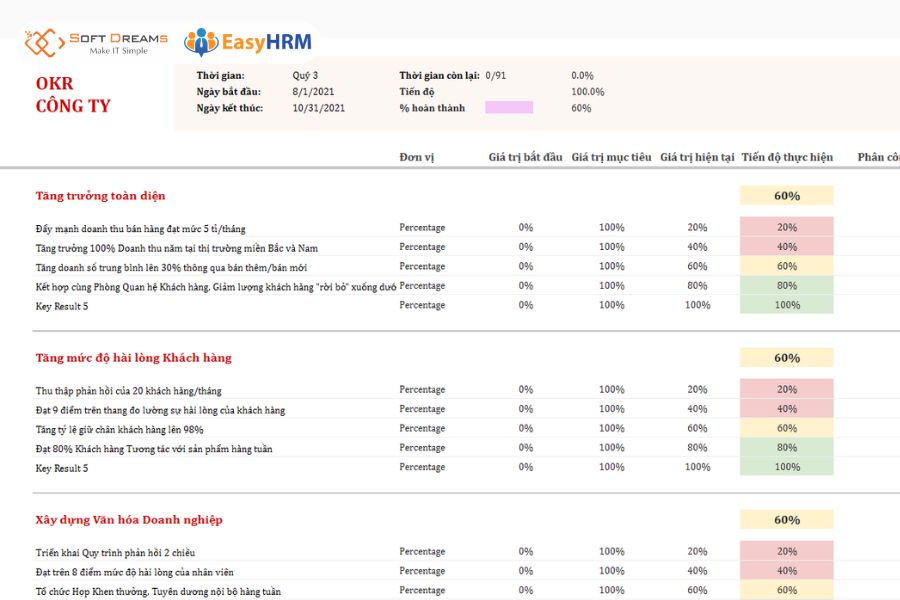The height and width of the screenshot is (600, 900).
Task: Select green 80% progress of 'Kết hợp cùng Phòng' row
Action: click(786, 285)
